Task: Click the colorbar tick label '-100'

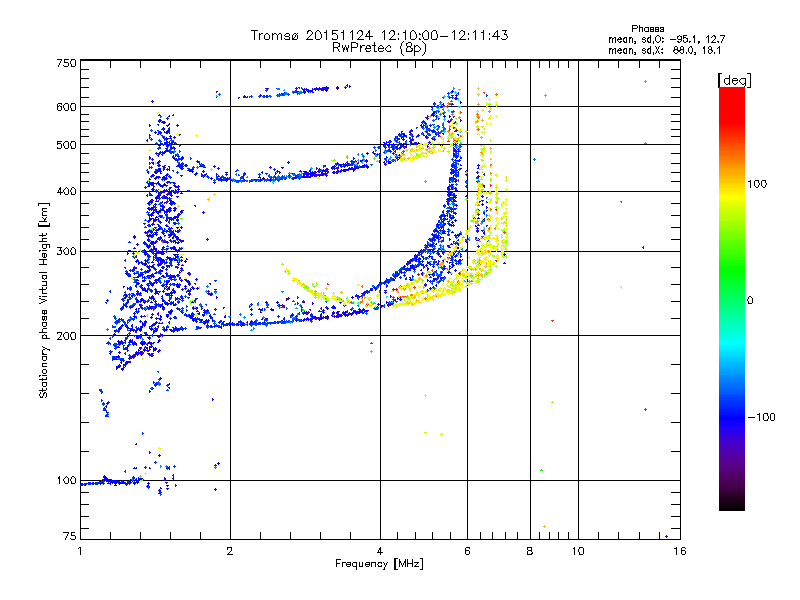Action: pos(762,417)
